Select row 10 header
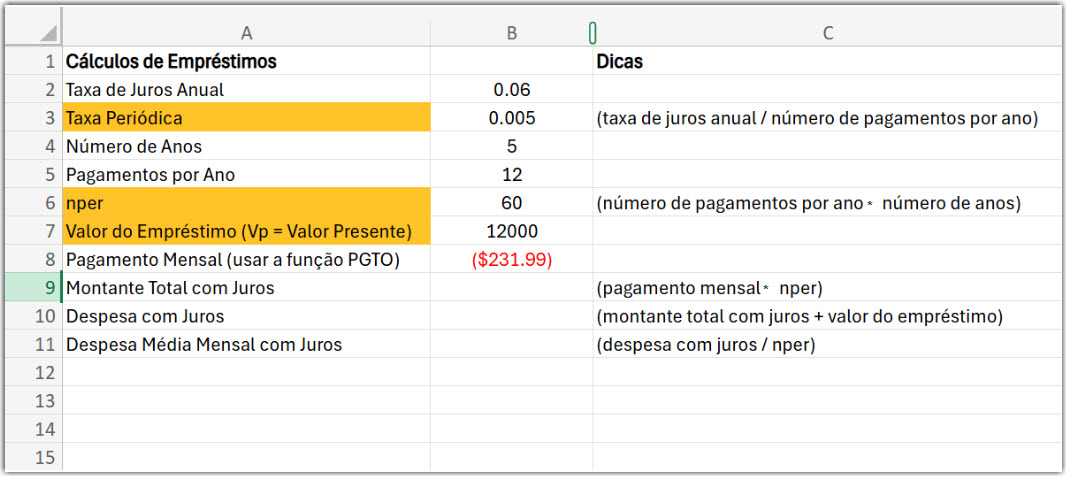Screen dimensions: 1067x477 pos(33,316)
